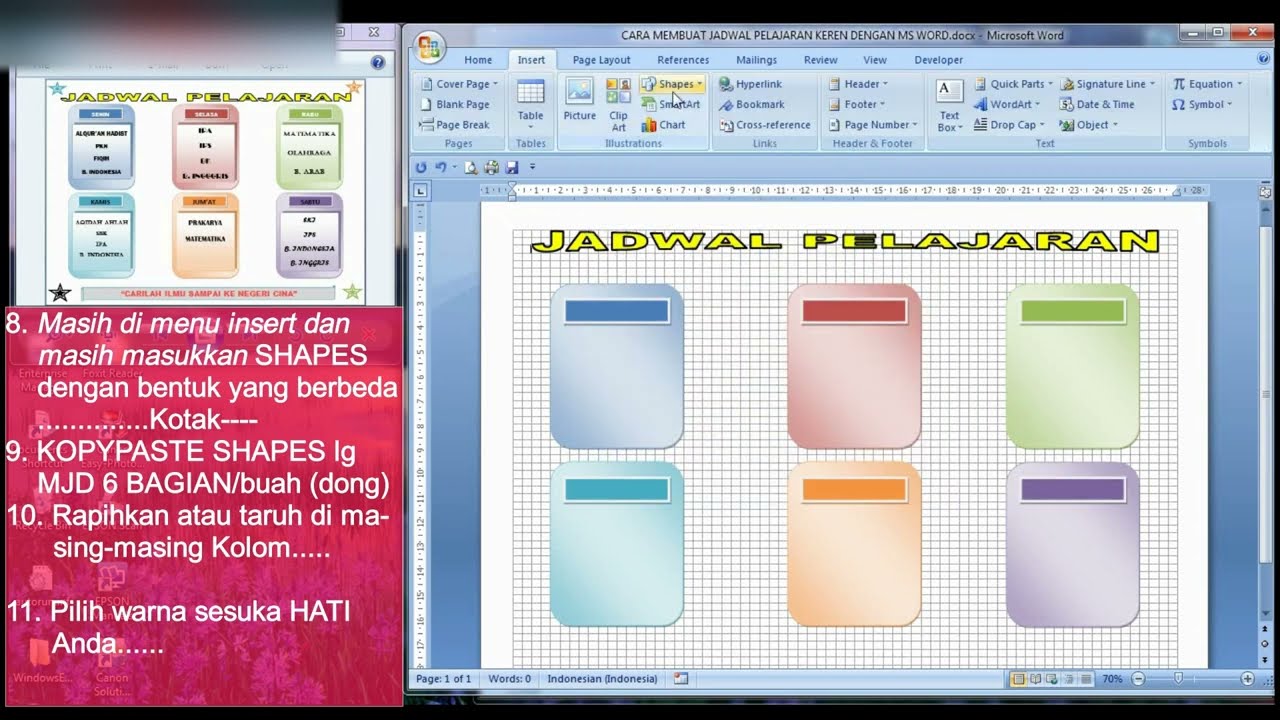This screenshot has height=720, width=1280.
Task: Customize Quick Access Toolbar arrow
Action: (532, 167)
